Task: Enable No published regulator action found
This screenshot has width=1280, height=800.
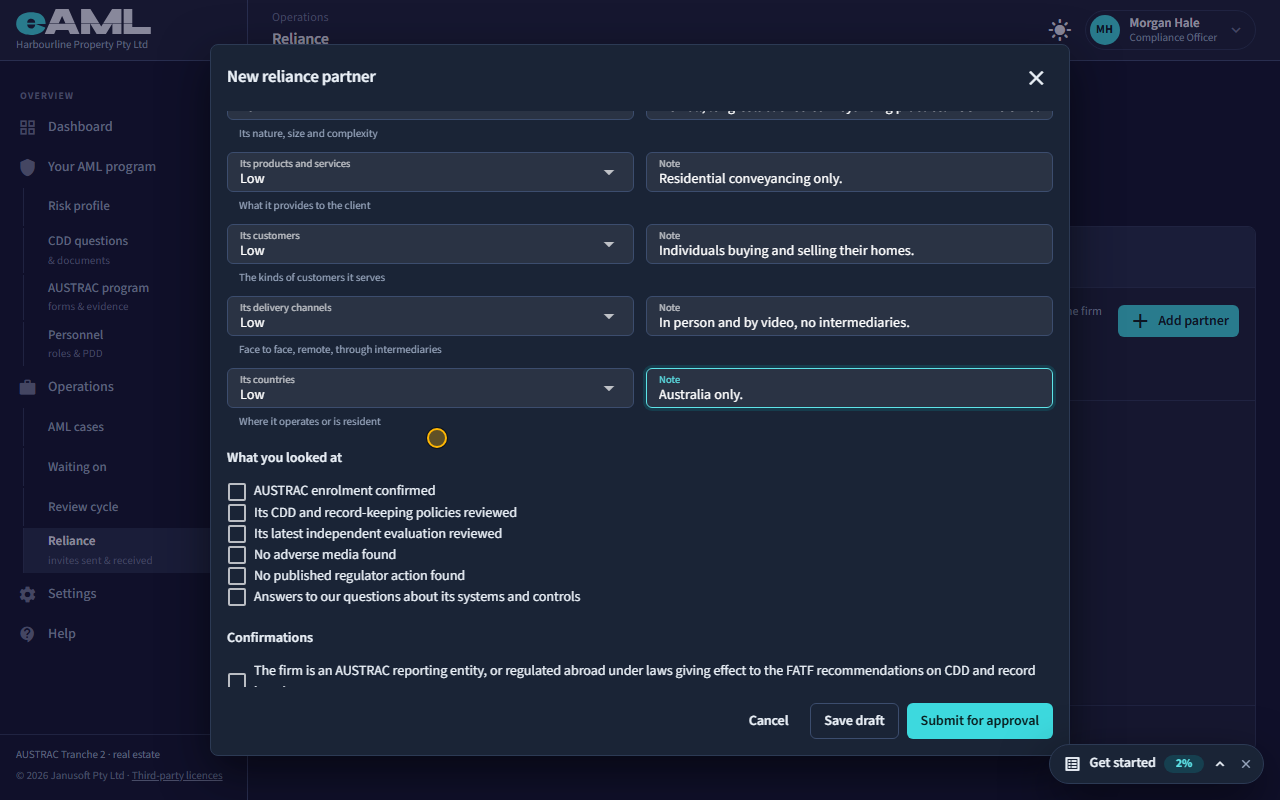Action: 237,576
